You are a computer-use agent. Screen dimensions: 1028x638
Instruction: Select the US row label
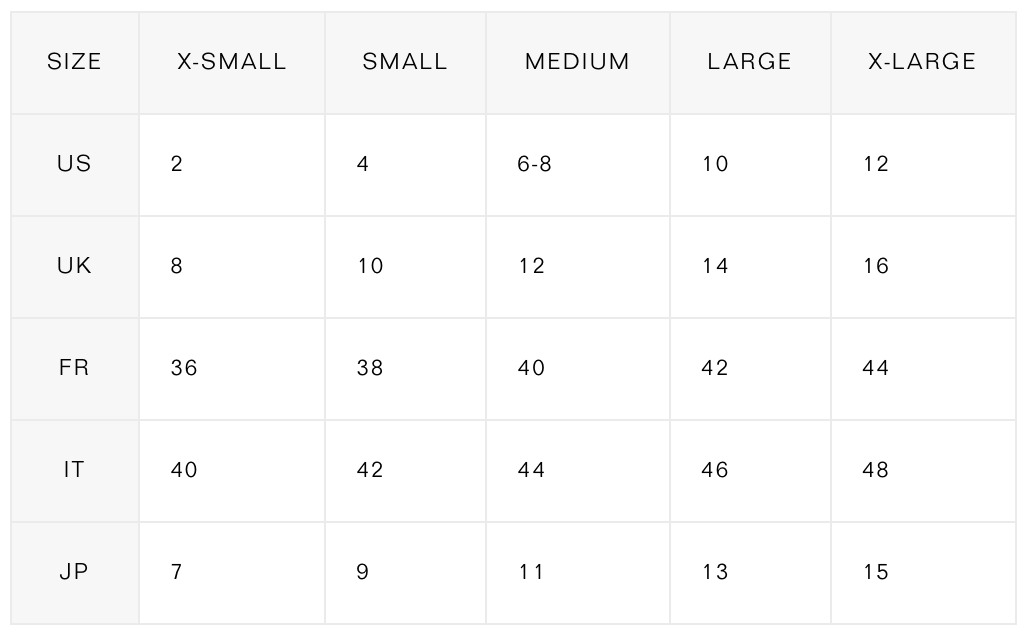(x=74, y=163)
